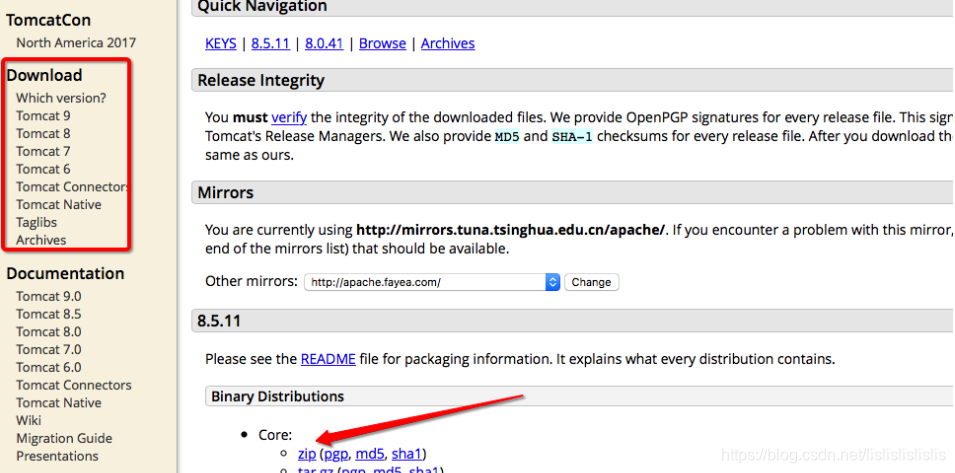Select Tomcat 9 in Download sidebar
955x473 pixels.
pos(43,116)
